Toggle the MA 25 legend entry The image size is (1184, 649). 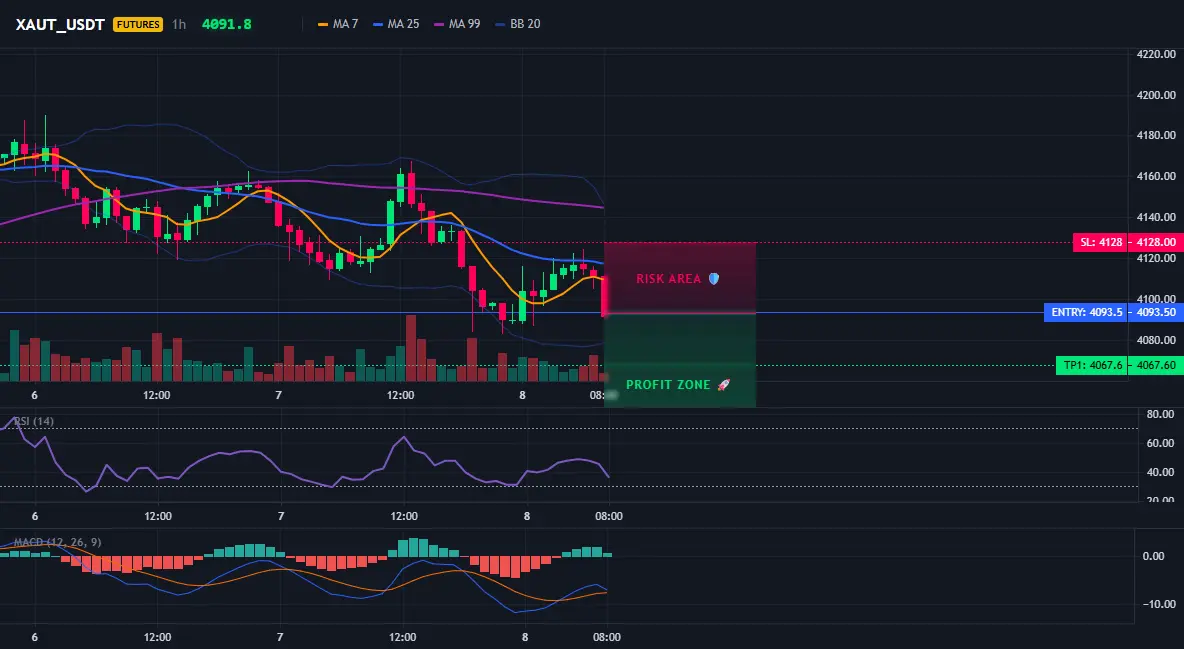click(x=396, y=24)
